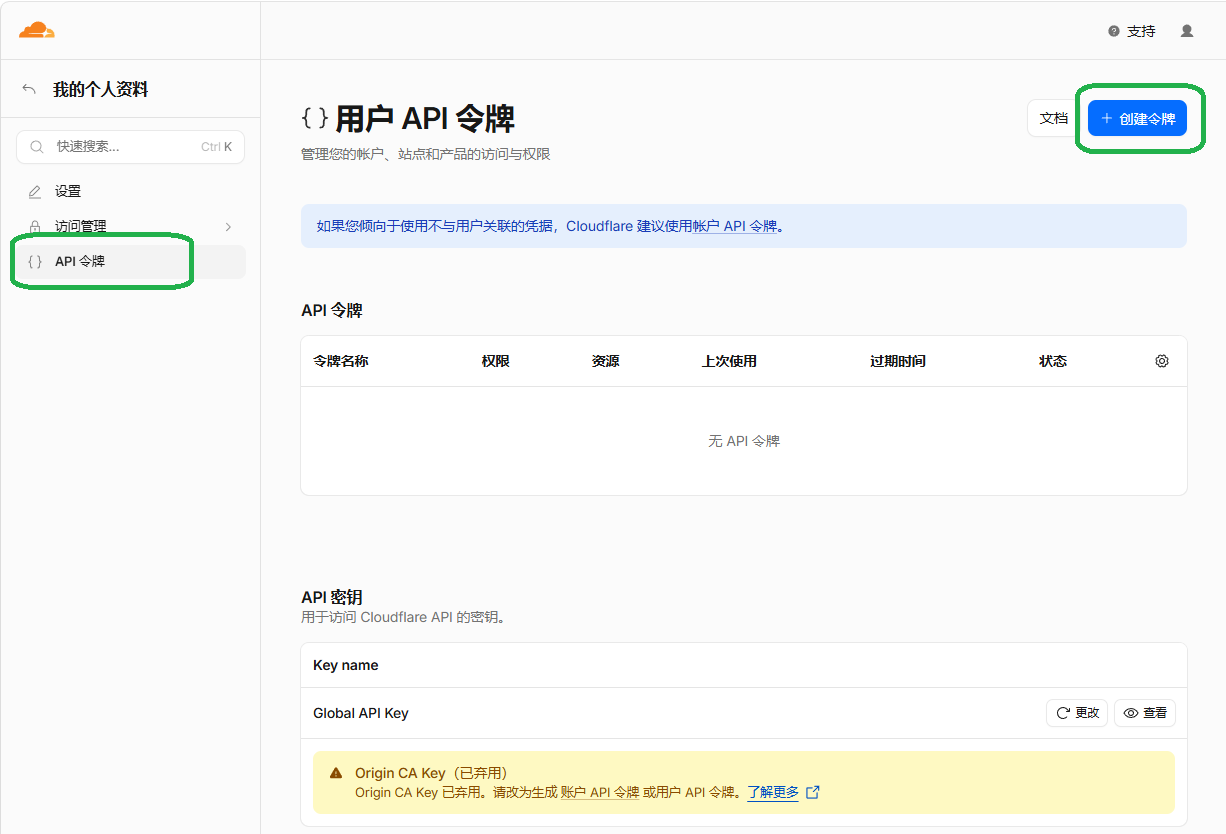Image resolution: width=1226 pixels, height=834 pixels.
Task: Open 设置 in the sidebar
Action: pyautogui.click(x=131, y=192)
